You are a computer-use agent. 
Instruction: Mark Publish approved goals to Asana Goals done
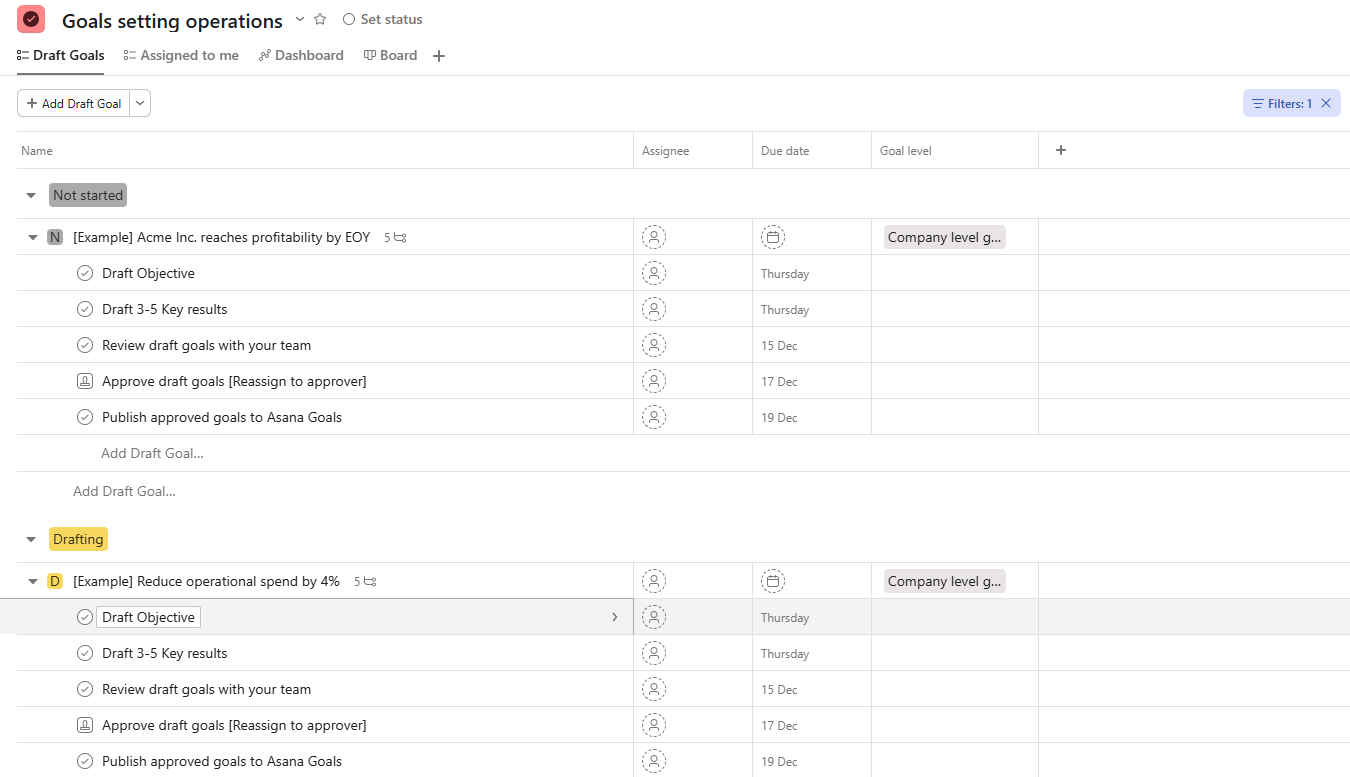(85, 417)
